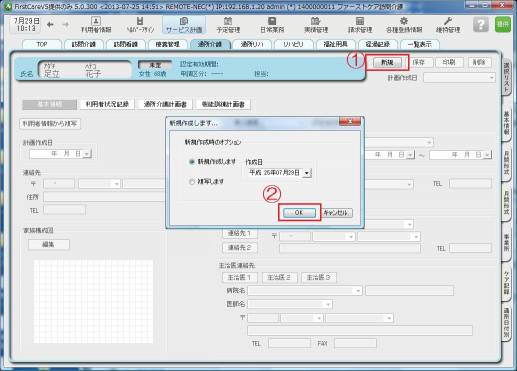Switch to the TOP tab

tap(42, 44)
